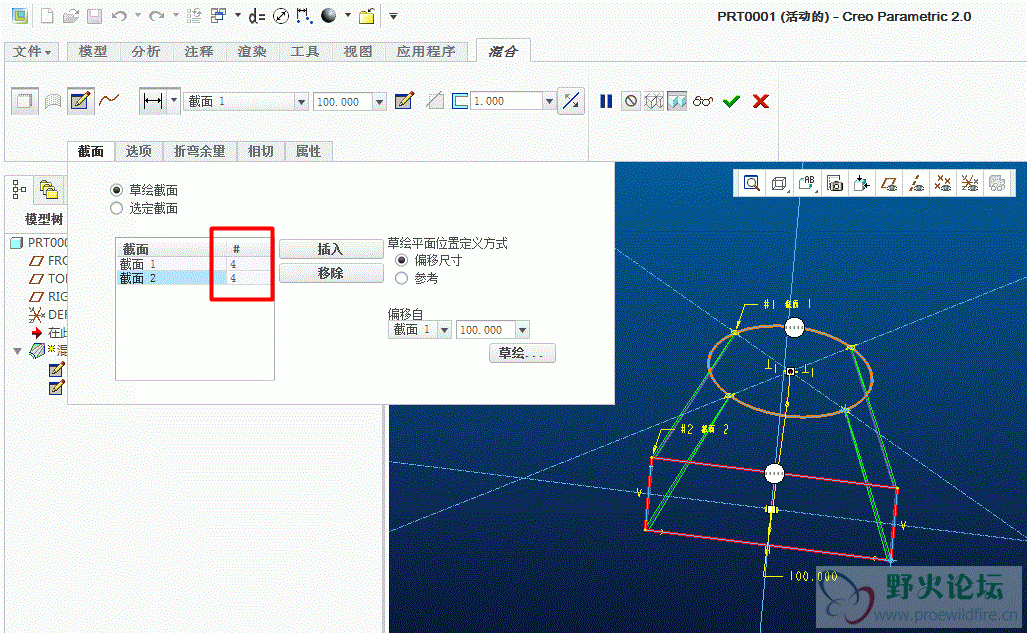Open the 属性 panel tab
This screenshot has height=633, width=1027.
click(x=308, y=151)
